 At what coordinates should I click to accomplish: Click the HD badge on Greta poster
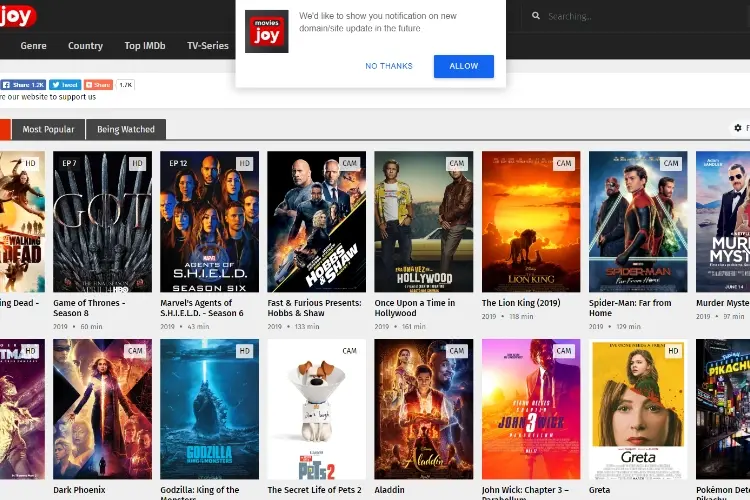pyautogui.click(x=673, y=351)
